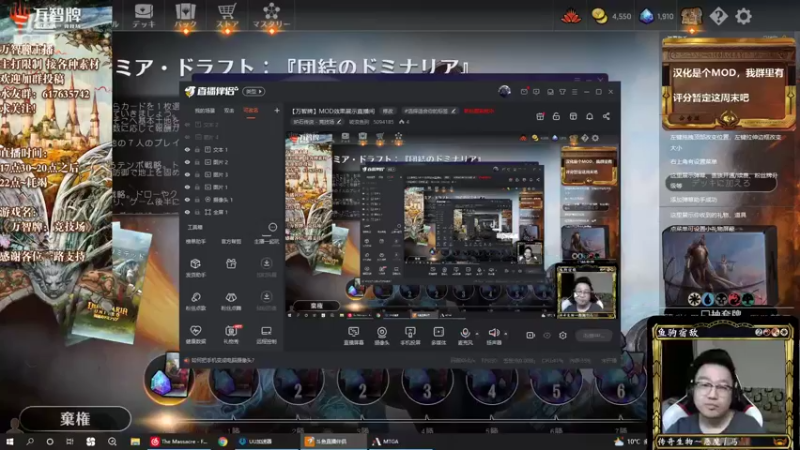Screen dimensions: 800x450
Task: Hide the 图片 1 layer via eye icon
Action: (x=187, y=187)
